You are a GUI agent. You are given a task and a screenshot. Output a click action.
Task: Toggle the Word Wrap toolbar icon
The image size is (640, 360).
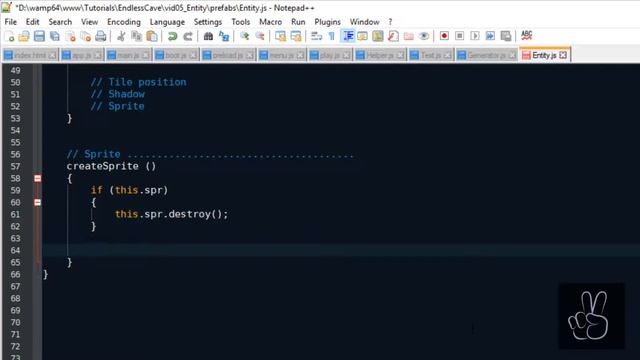[316, 36]
